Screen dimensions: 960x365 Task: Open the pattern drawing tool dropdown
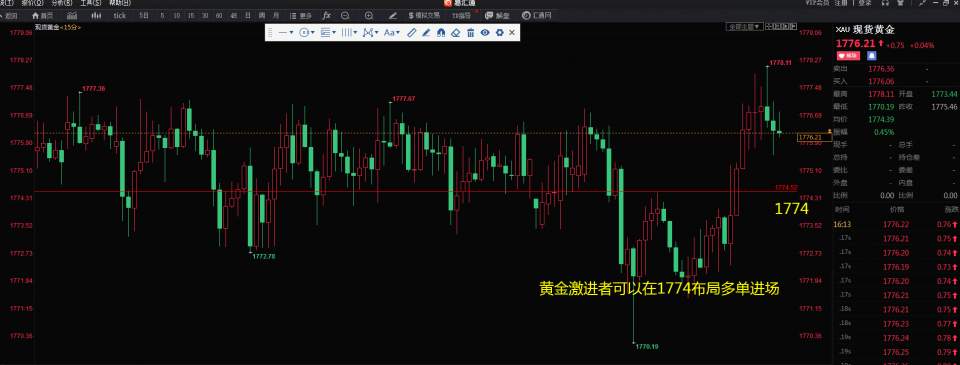(x=370, y=32)
